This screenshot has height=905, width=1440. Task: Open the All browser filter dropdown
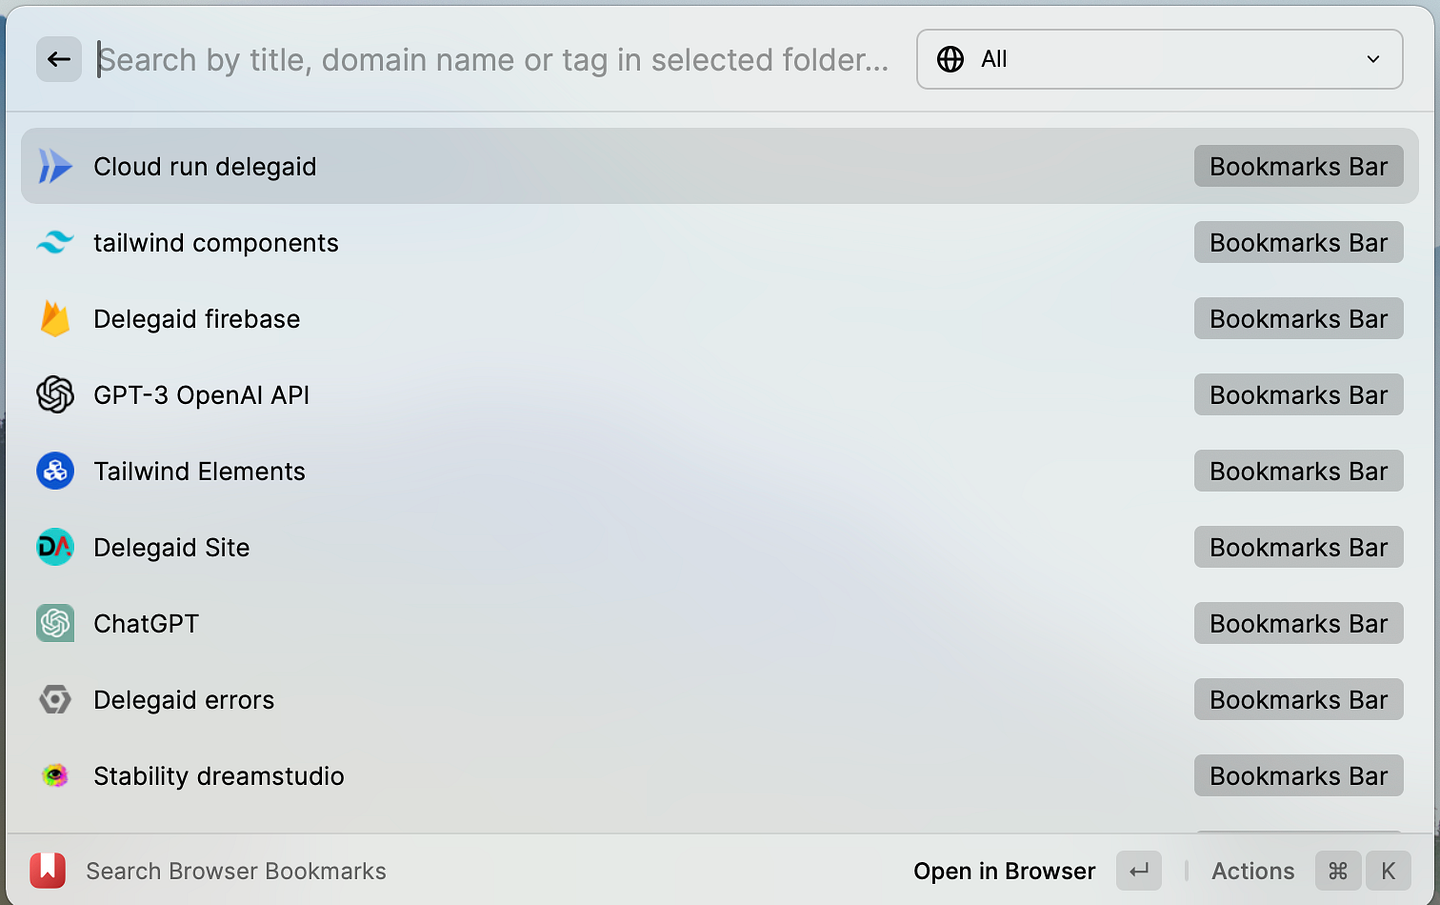tap(1160, 59)
